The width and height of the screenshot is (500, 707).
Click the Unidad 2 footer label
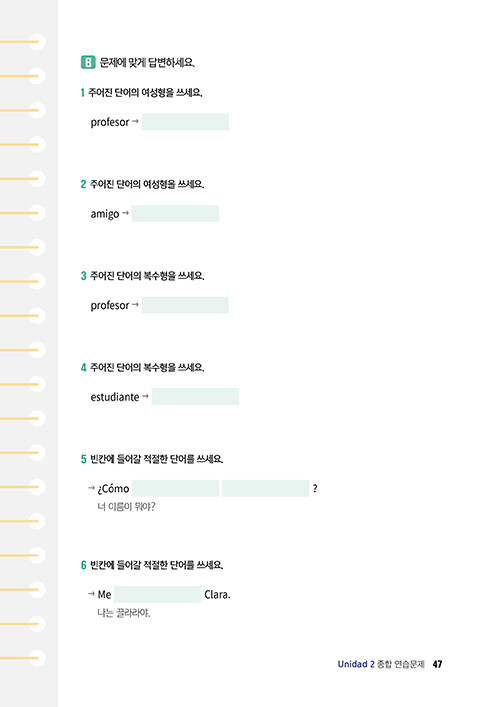point(356,664)
